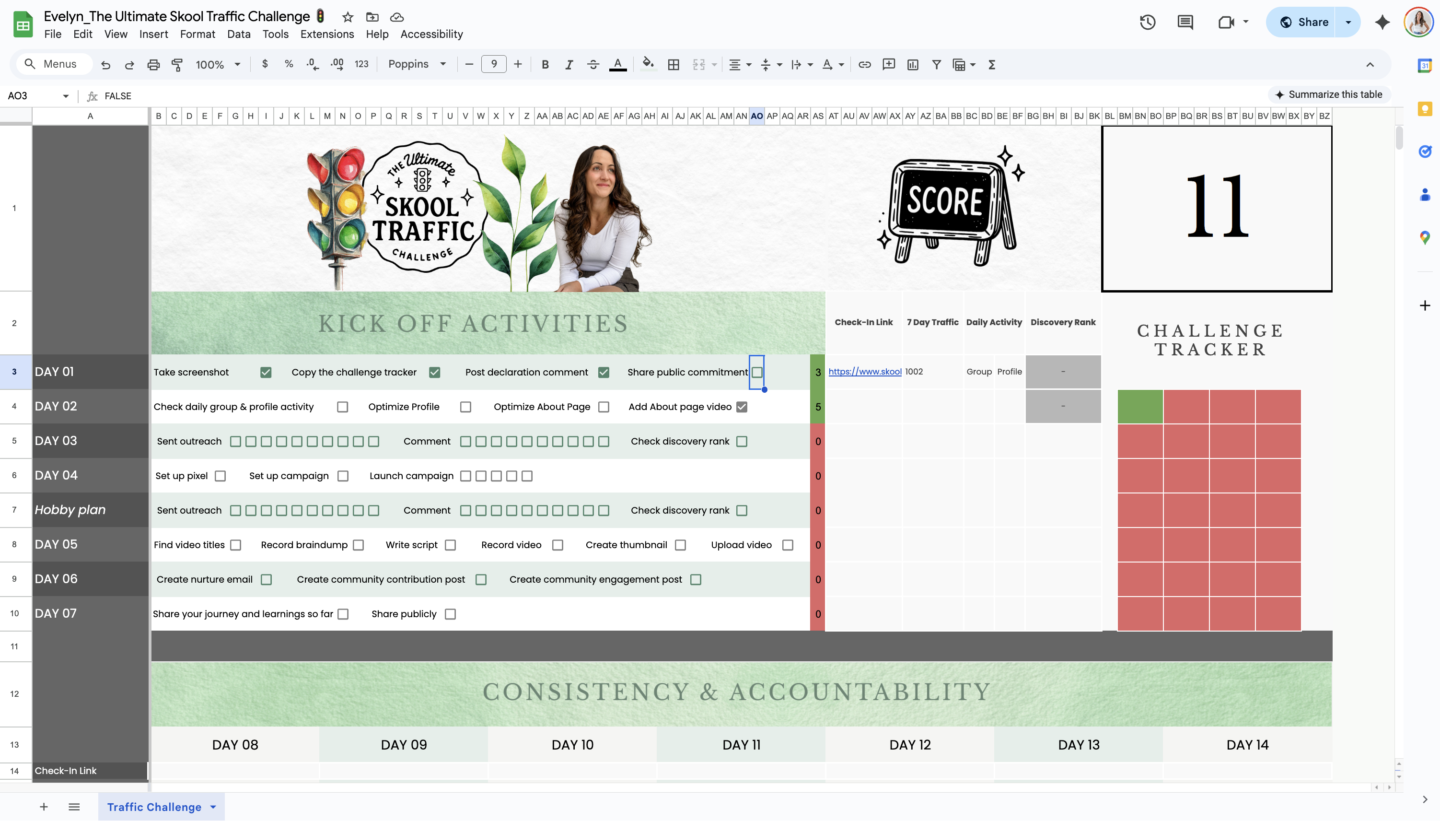Screen dimensions: 1440x821
Task: Open the File menu
Action: click(x=53, y=34)
